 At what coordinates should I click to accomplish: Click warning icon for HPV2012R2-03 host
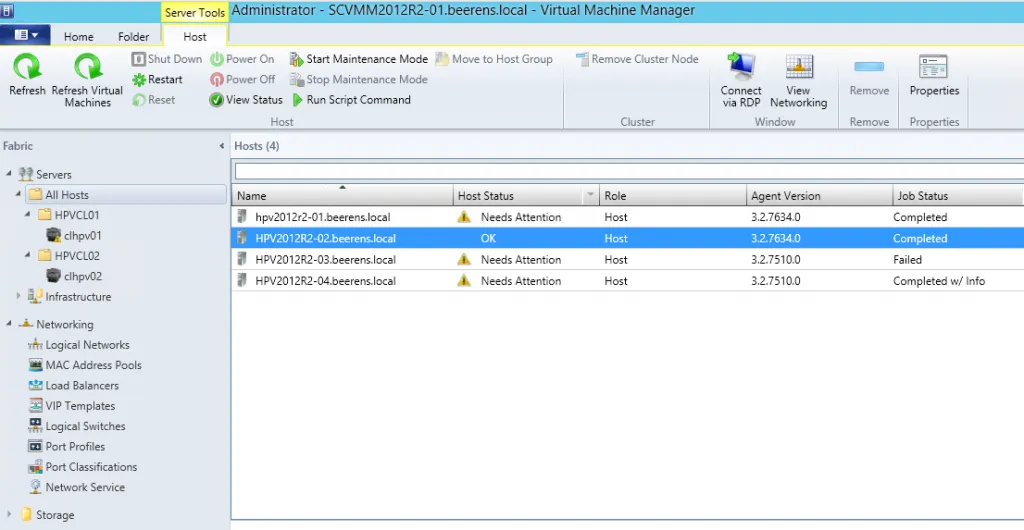click(x=464, y=260)
